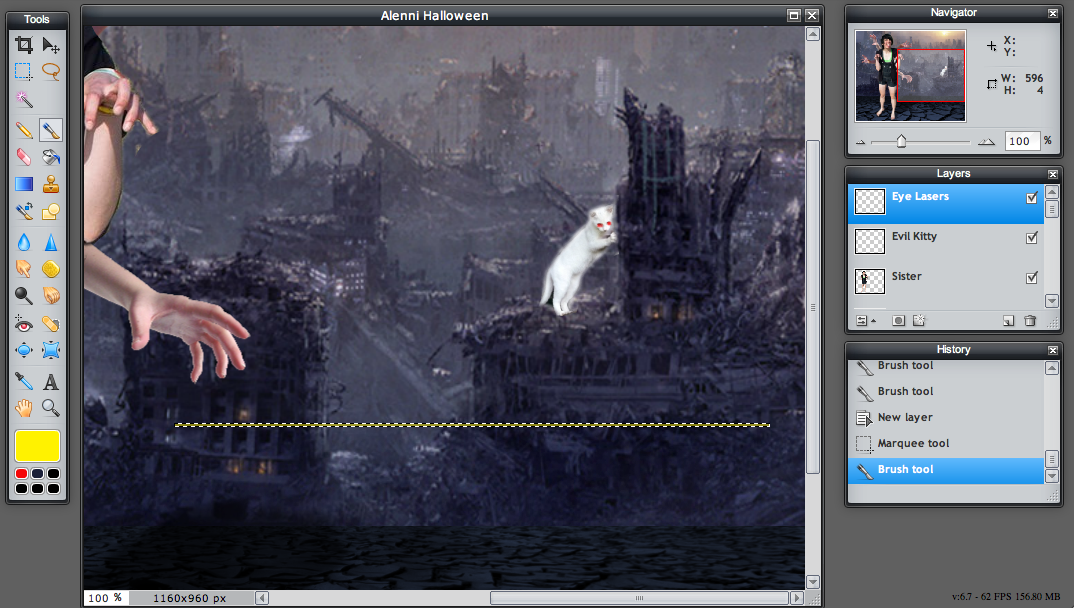This screenshot has height=608, width=1074.
Task: Select the Pencil tool
Action: click(x=24, y=130)
